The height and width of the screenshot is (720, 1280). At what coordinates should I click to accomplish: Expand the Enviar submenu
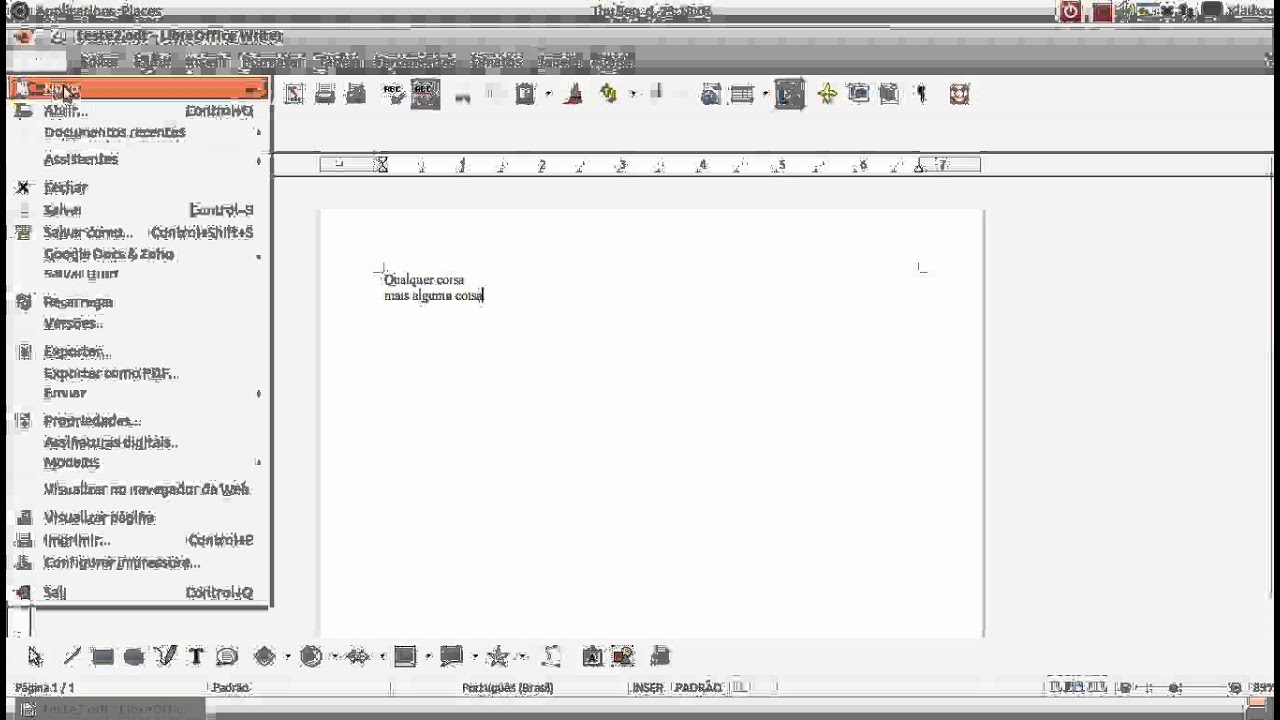[139, 393]
